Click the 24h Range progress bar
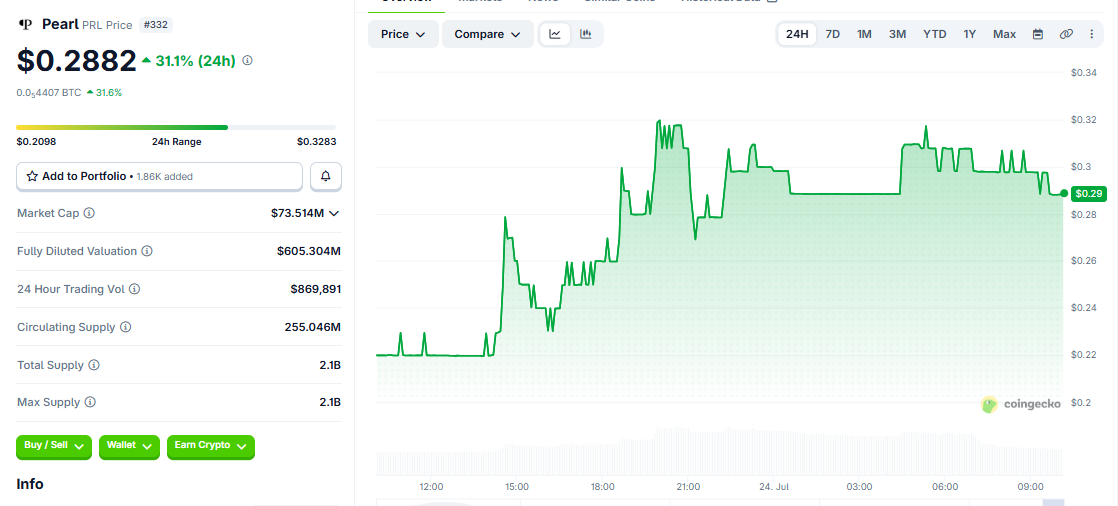This screenshot has width=1118, height=506. coord(176,128)
